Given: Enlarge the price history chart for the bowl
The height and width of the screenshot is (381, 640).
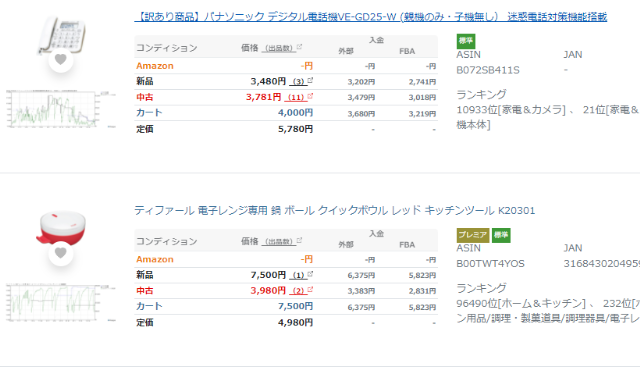Looking at the screenshot, I should pos(60,302).
